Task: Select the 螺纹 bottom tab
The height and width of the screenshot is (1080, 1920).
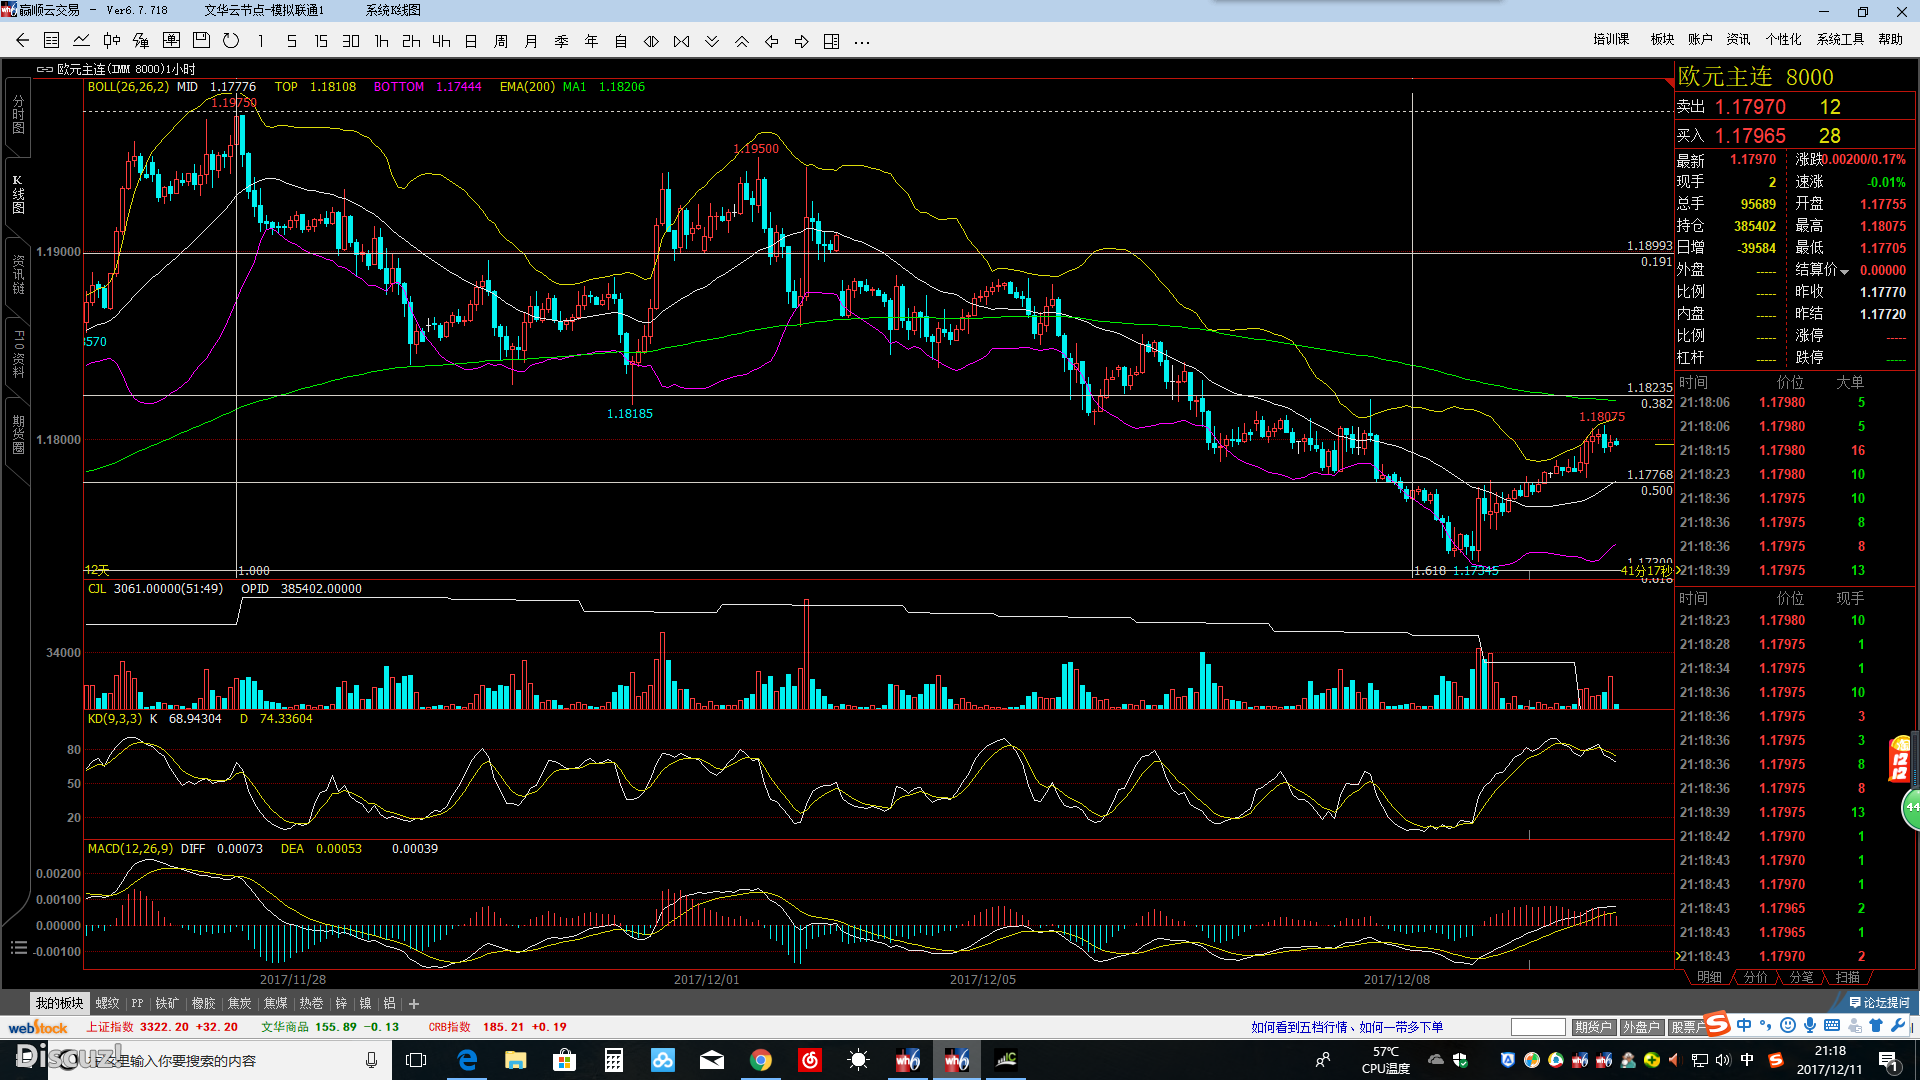Action: point(107,1003)
